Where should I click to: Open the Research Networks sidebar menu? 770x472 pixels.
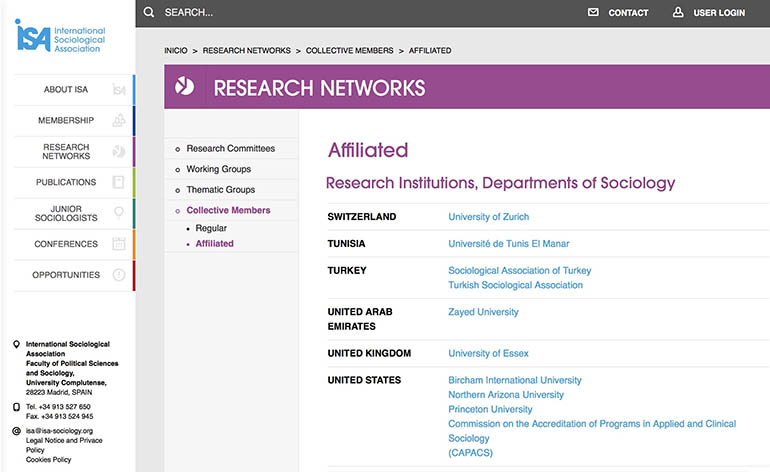click(66, 151)
